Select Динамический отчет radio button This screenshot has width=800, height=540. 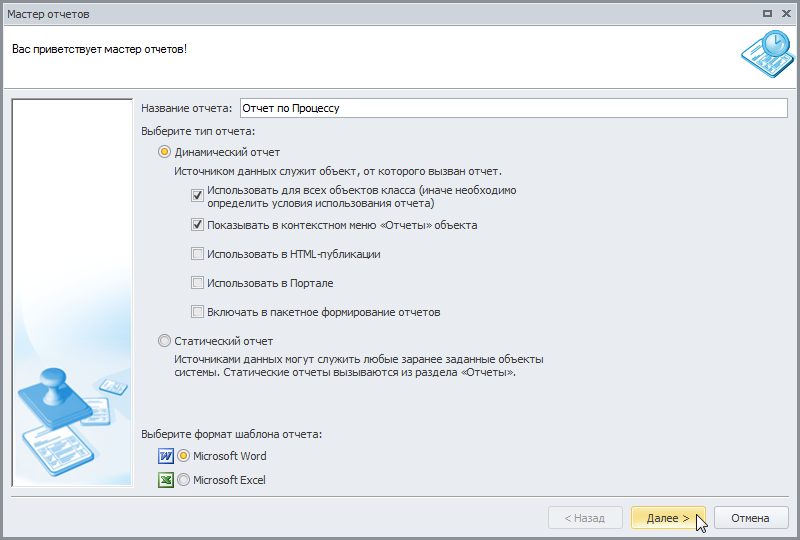(164, 152)
